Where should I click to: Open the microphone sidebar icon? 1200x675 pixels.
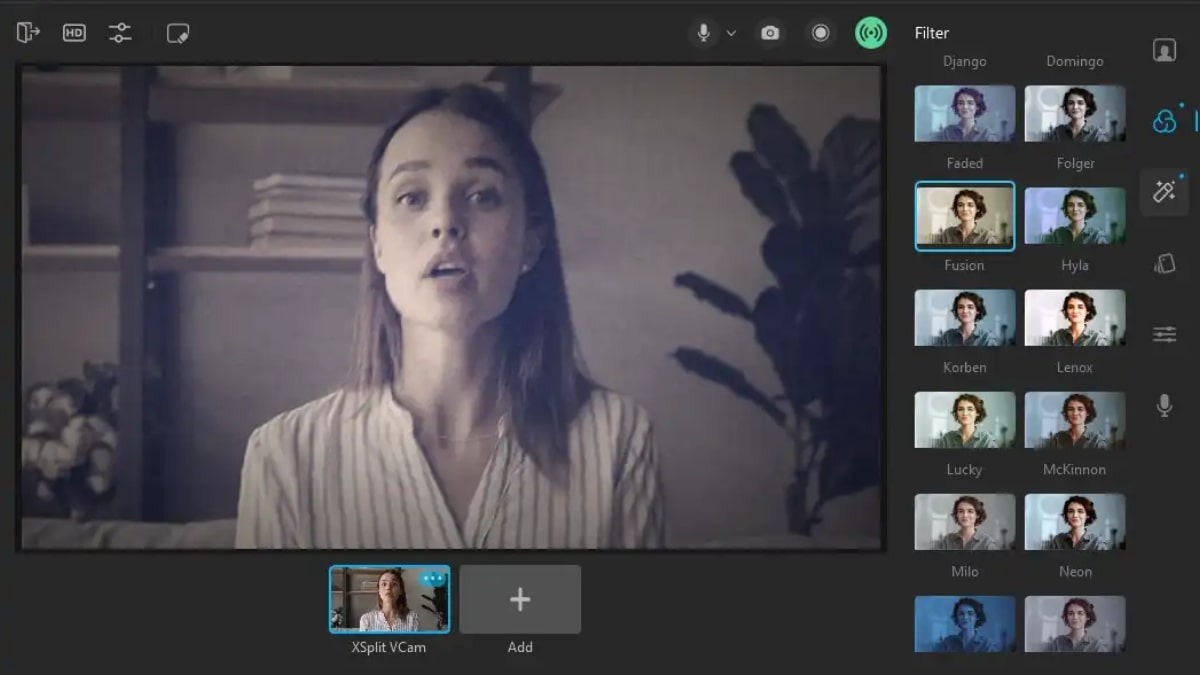coord(1164,405)
